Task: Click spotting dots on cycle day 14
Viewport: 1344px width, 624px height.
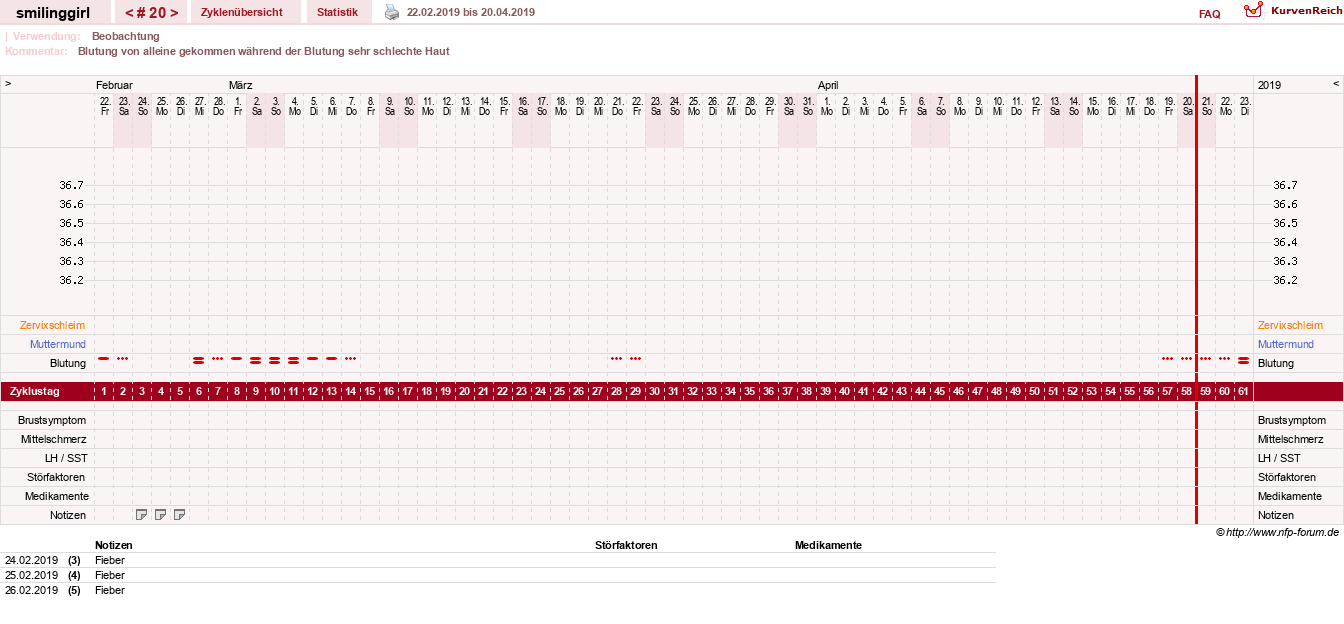Action: (x=351, y=358)
